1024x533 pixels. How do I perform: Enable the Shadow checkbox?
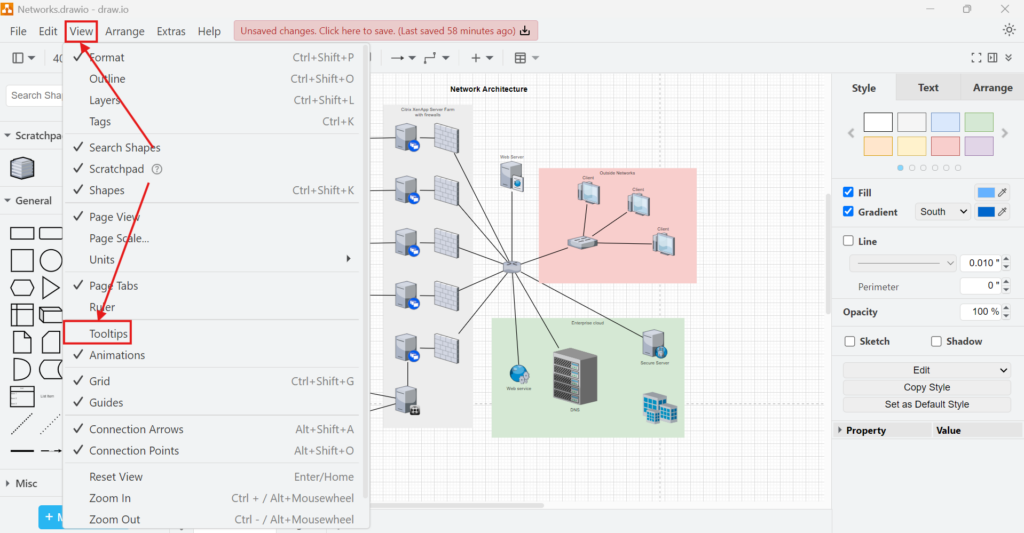[936, 341]
